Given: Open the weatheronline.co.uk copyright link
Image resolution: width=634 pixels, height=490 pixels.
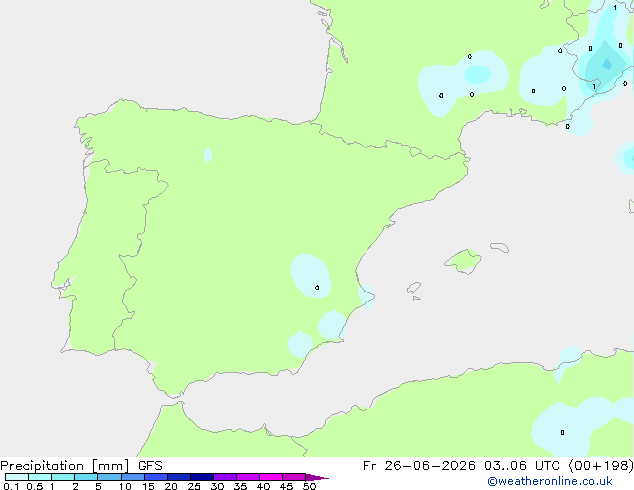Looking at the screenshot, I should [550, 481].
